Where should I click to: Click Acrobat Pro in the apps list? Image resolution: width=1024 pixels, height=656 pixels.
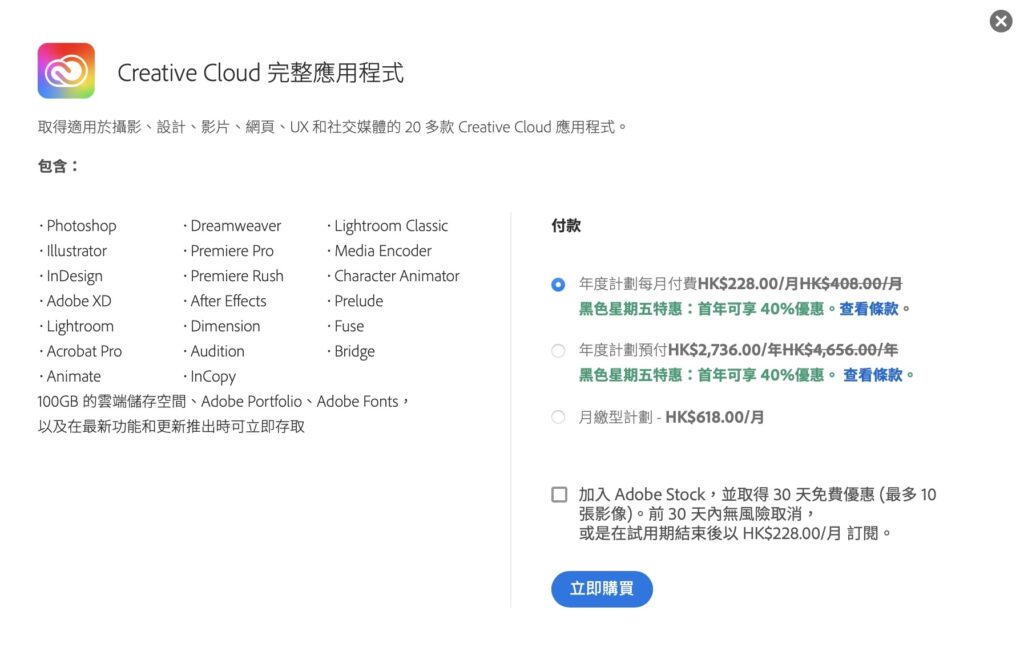point(84,352)
